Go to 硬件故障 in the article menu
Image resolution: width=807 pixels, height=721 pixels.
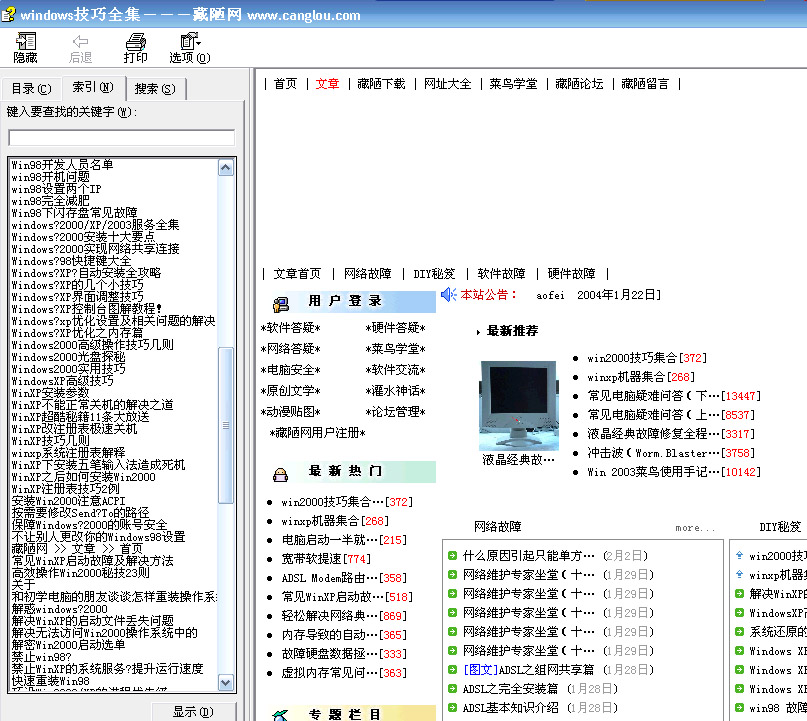[x=570, y=273]
